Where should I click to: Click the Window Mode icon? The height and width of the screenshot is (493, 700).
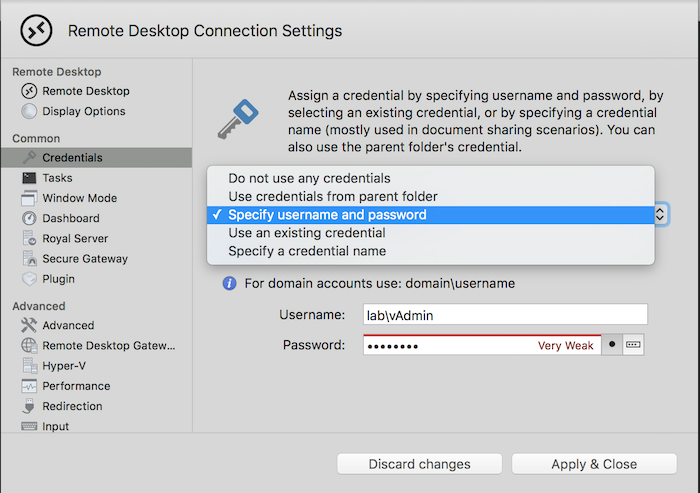(29, 198)
